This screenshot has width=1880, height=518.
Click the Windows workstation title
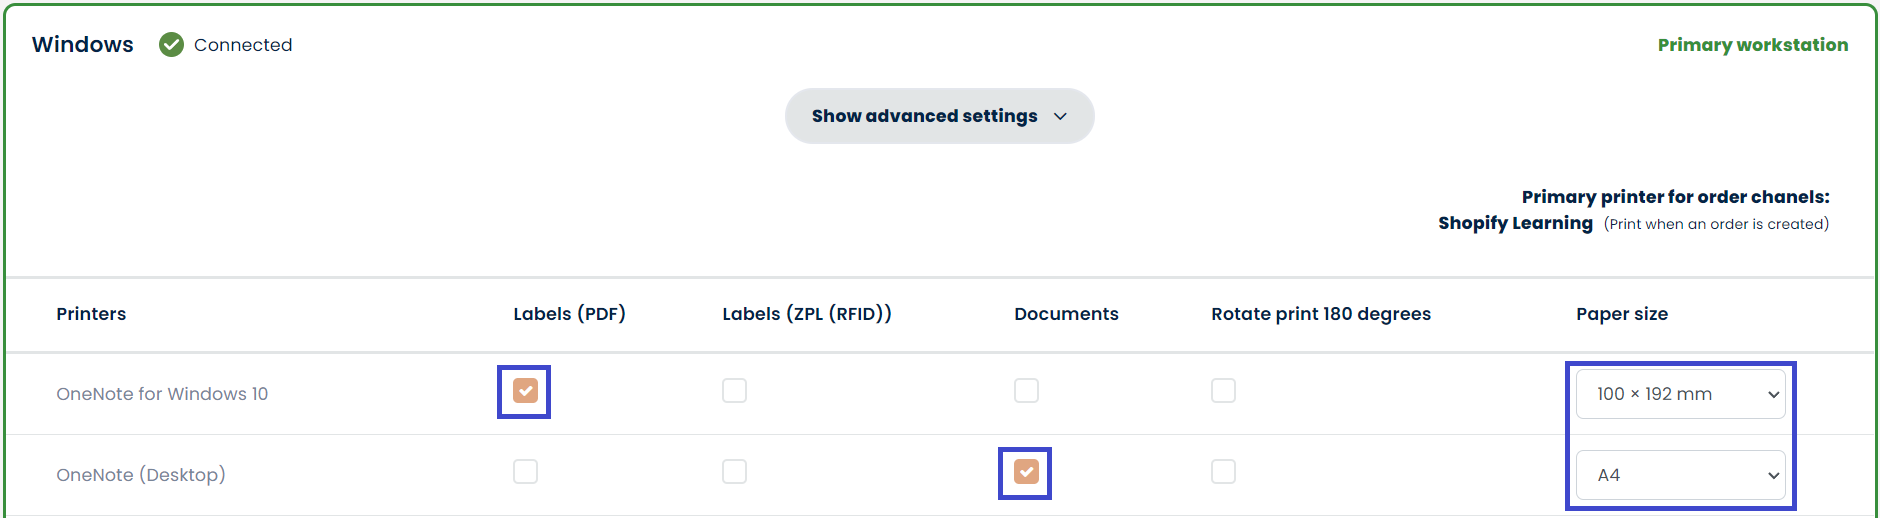pos(82,45)
